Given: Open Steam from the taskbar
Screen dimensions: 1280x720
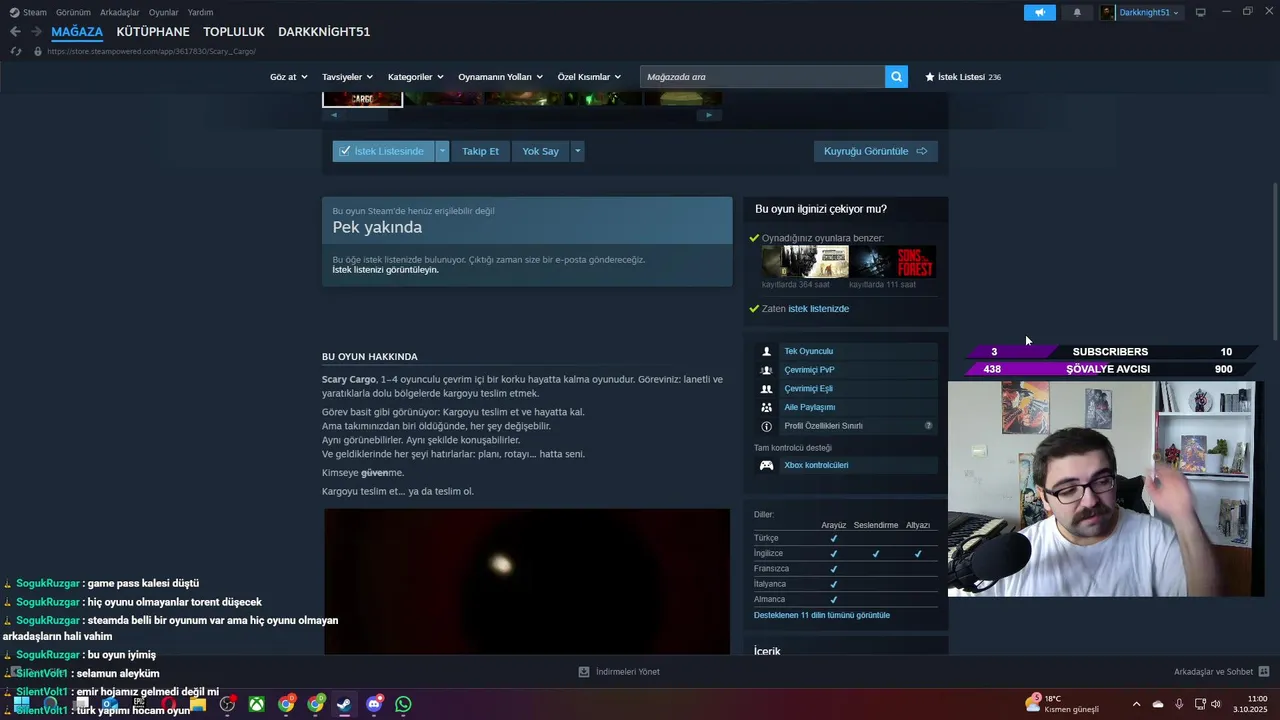Looking at the screenshot, I should 344,704.
